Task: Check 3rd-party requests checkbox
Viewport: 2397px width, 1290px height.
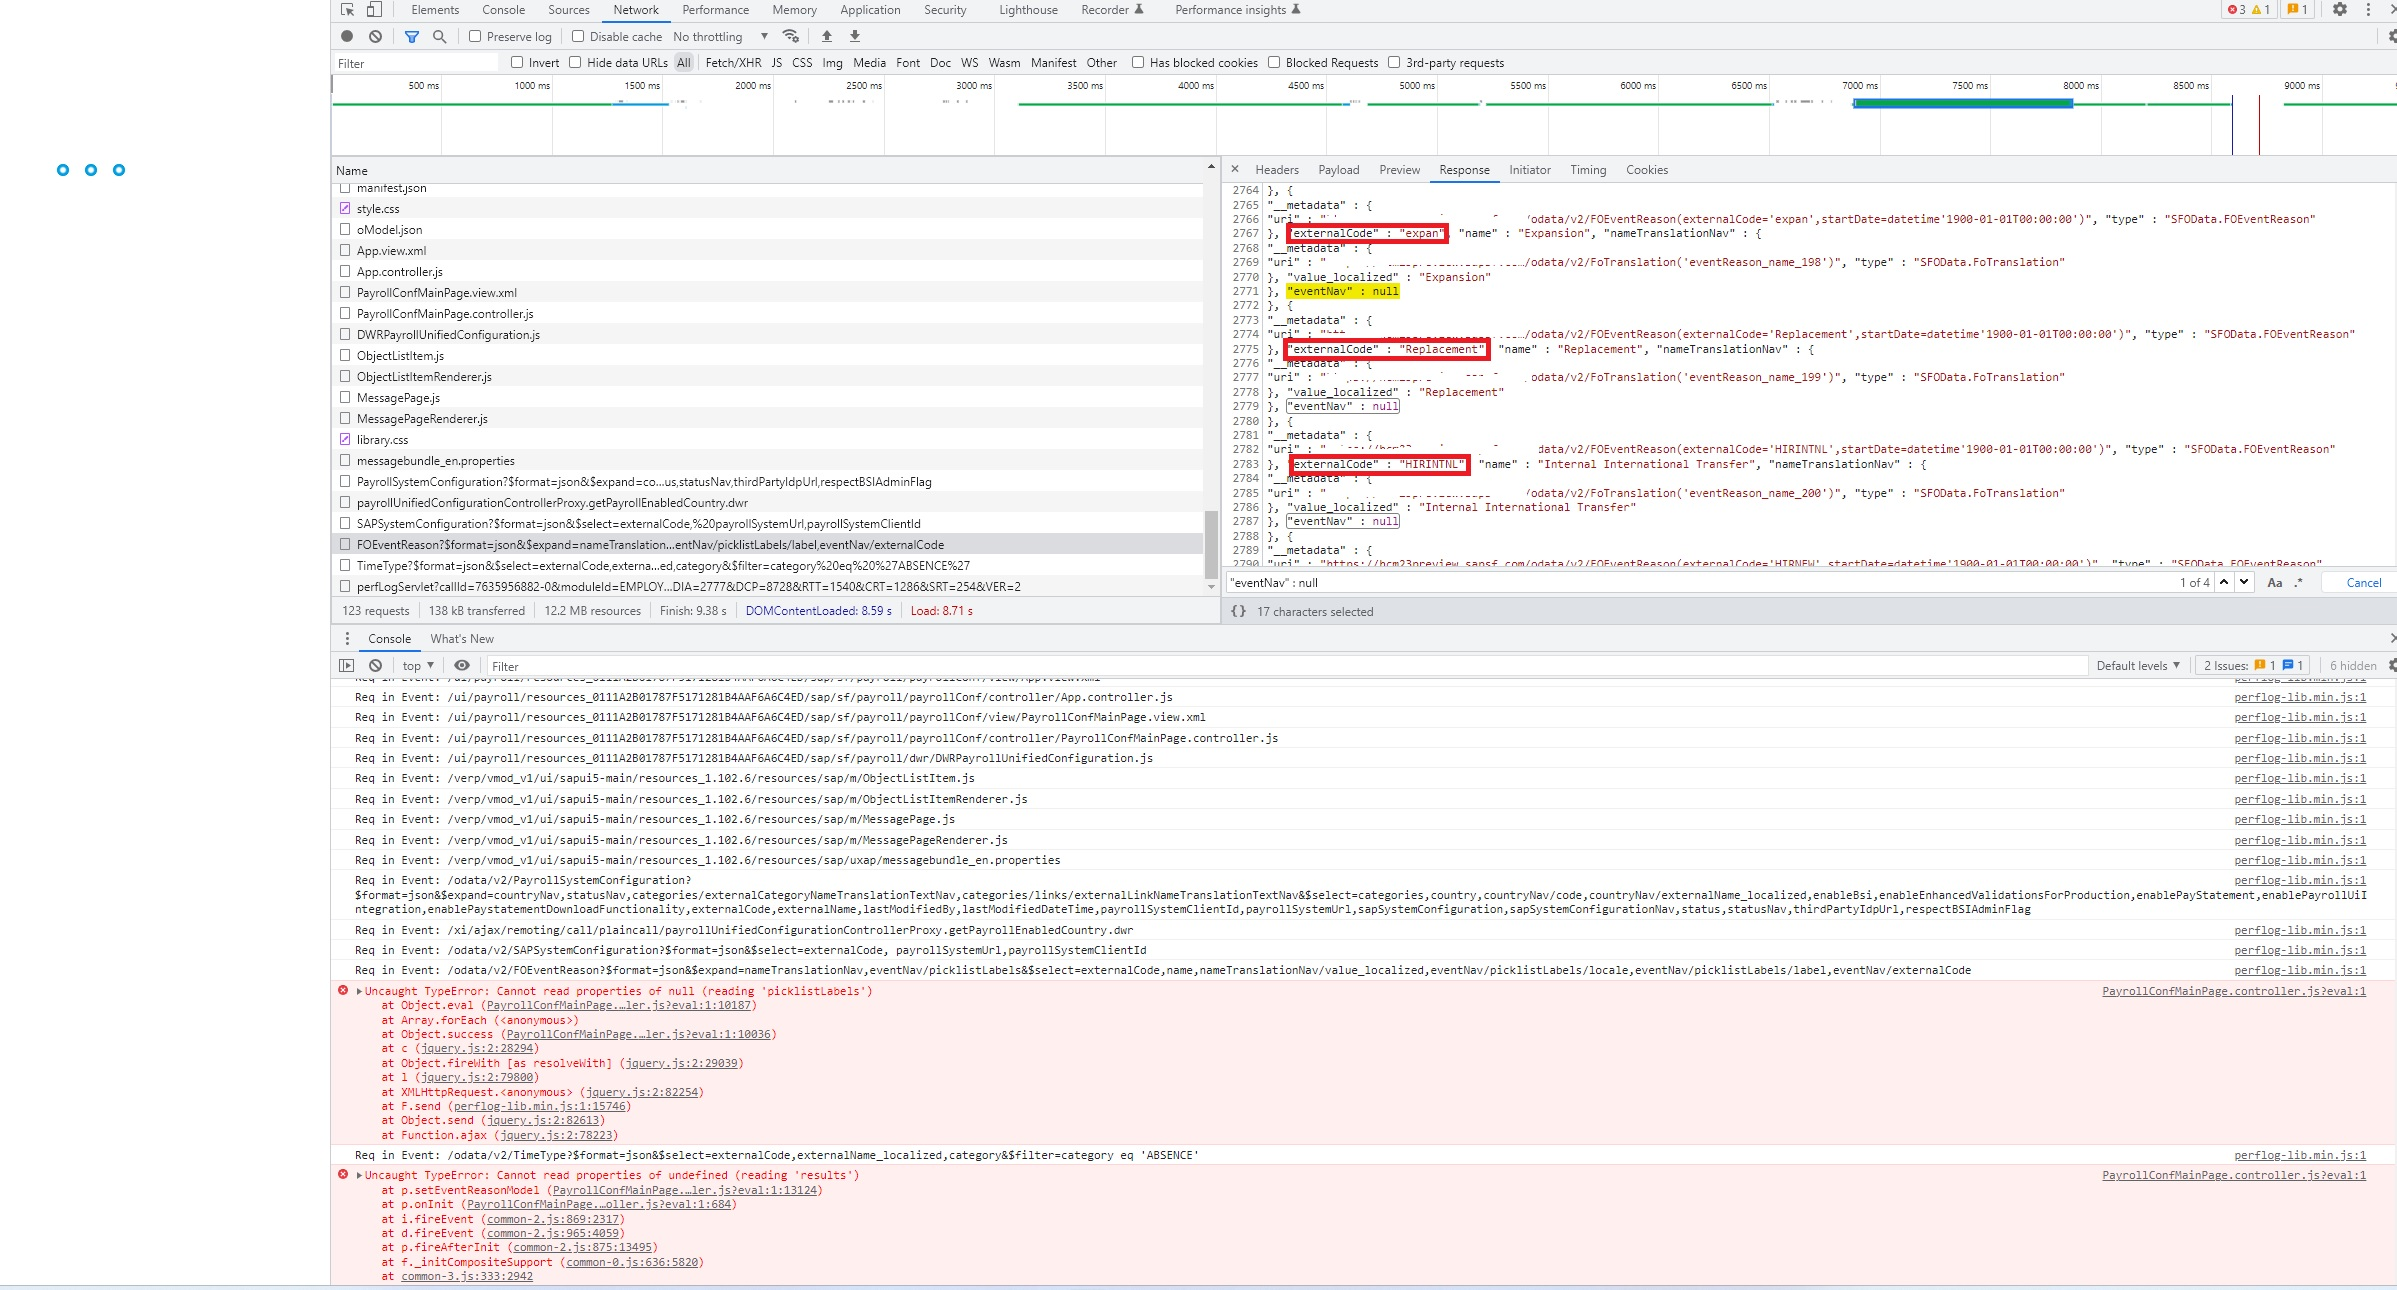Action: tap(1394, 62)
